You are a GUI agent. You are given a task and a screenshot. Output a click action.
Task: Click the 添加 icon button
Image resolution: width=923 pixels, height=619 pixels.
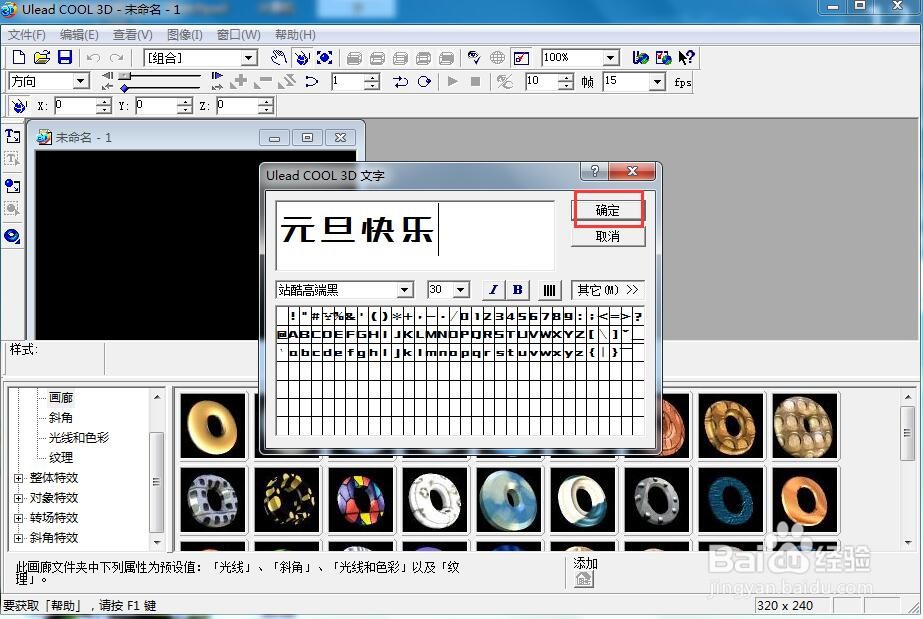(x=584, y=579)
